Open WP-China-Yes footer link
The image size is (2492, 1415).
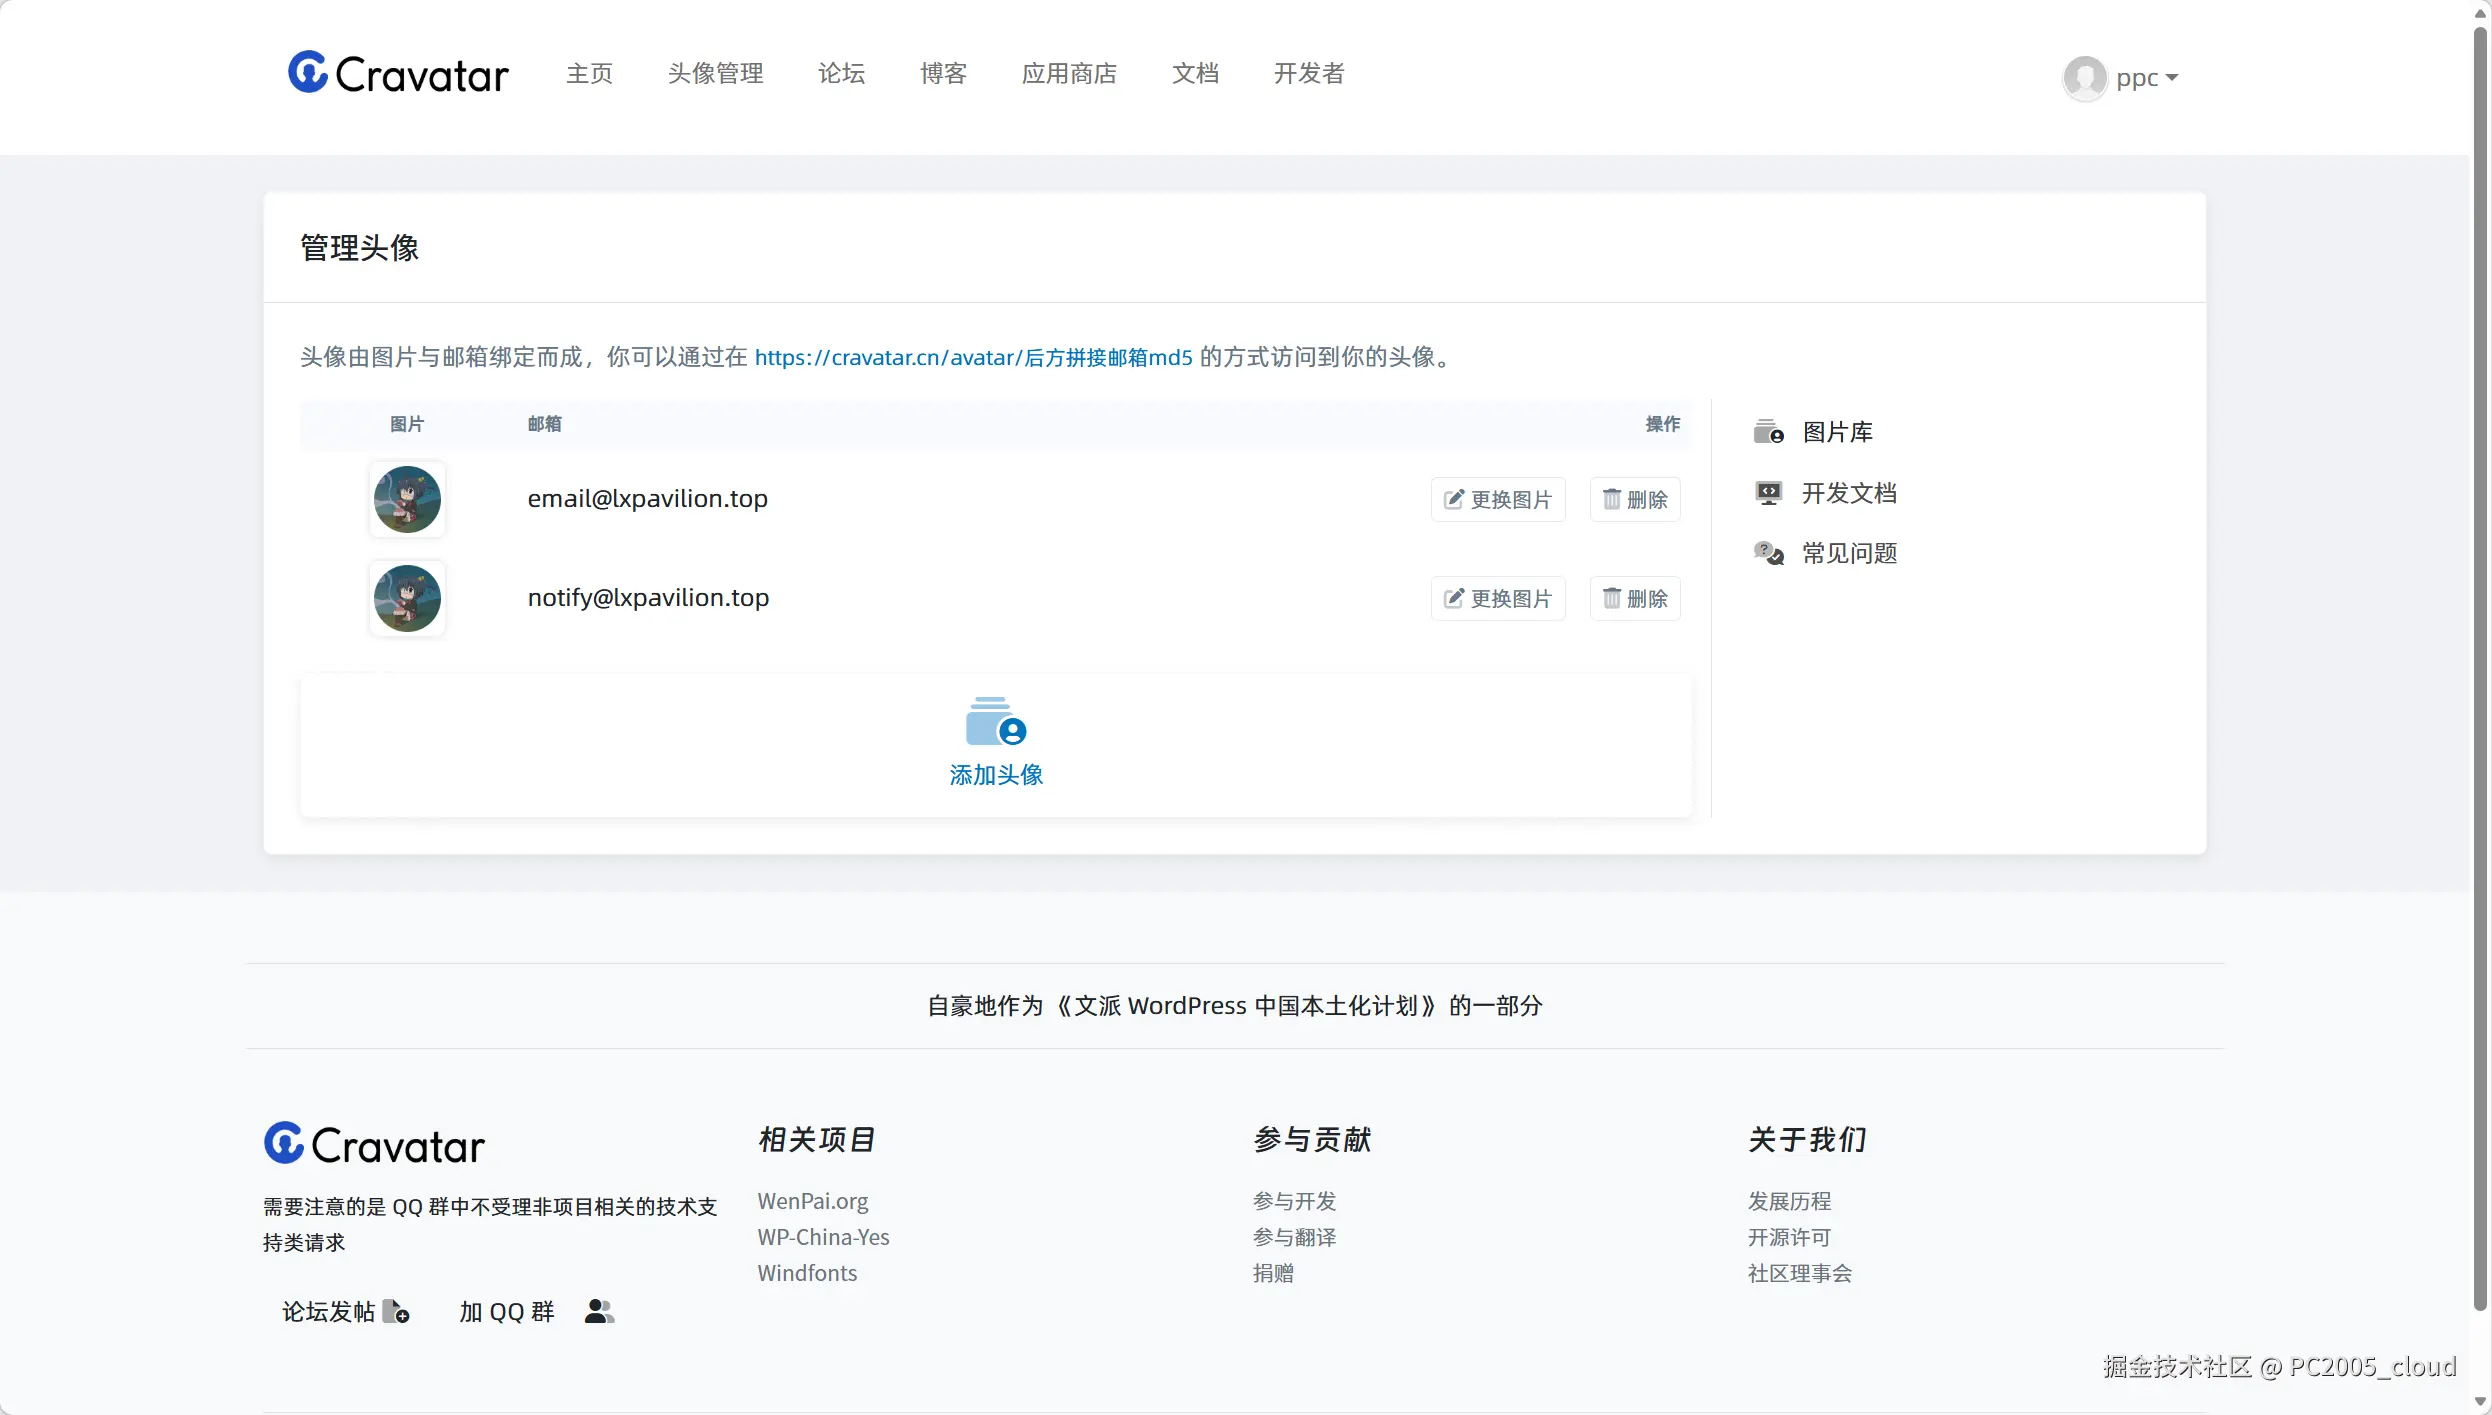[x=823, y=1237]
